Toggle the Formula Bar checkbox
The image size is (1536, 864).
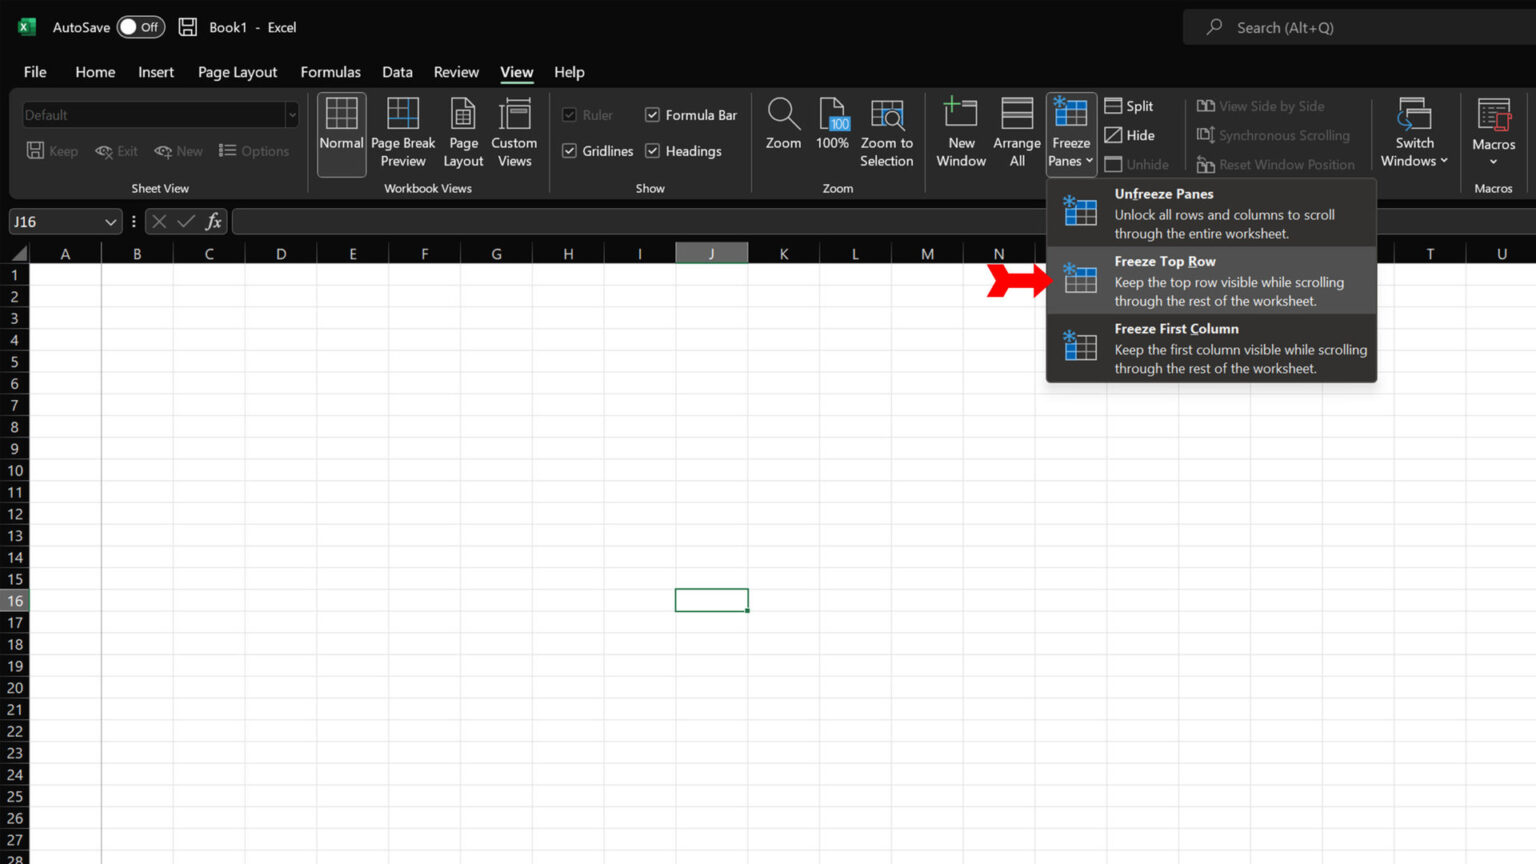tap(652, 114)
